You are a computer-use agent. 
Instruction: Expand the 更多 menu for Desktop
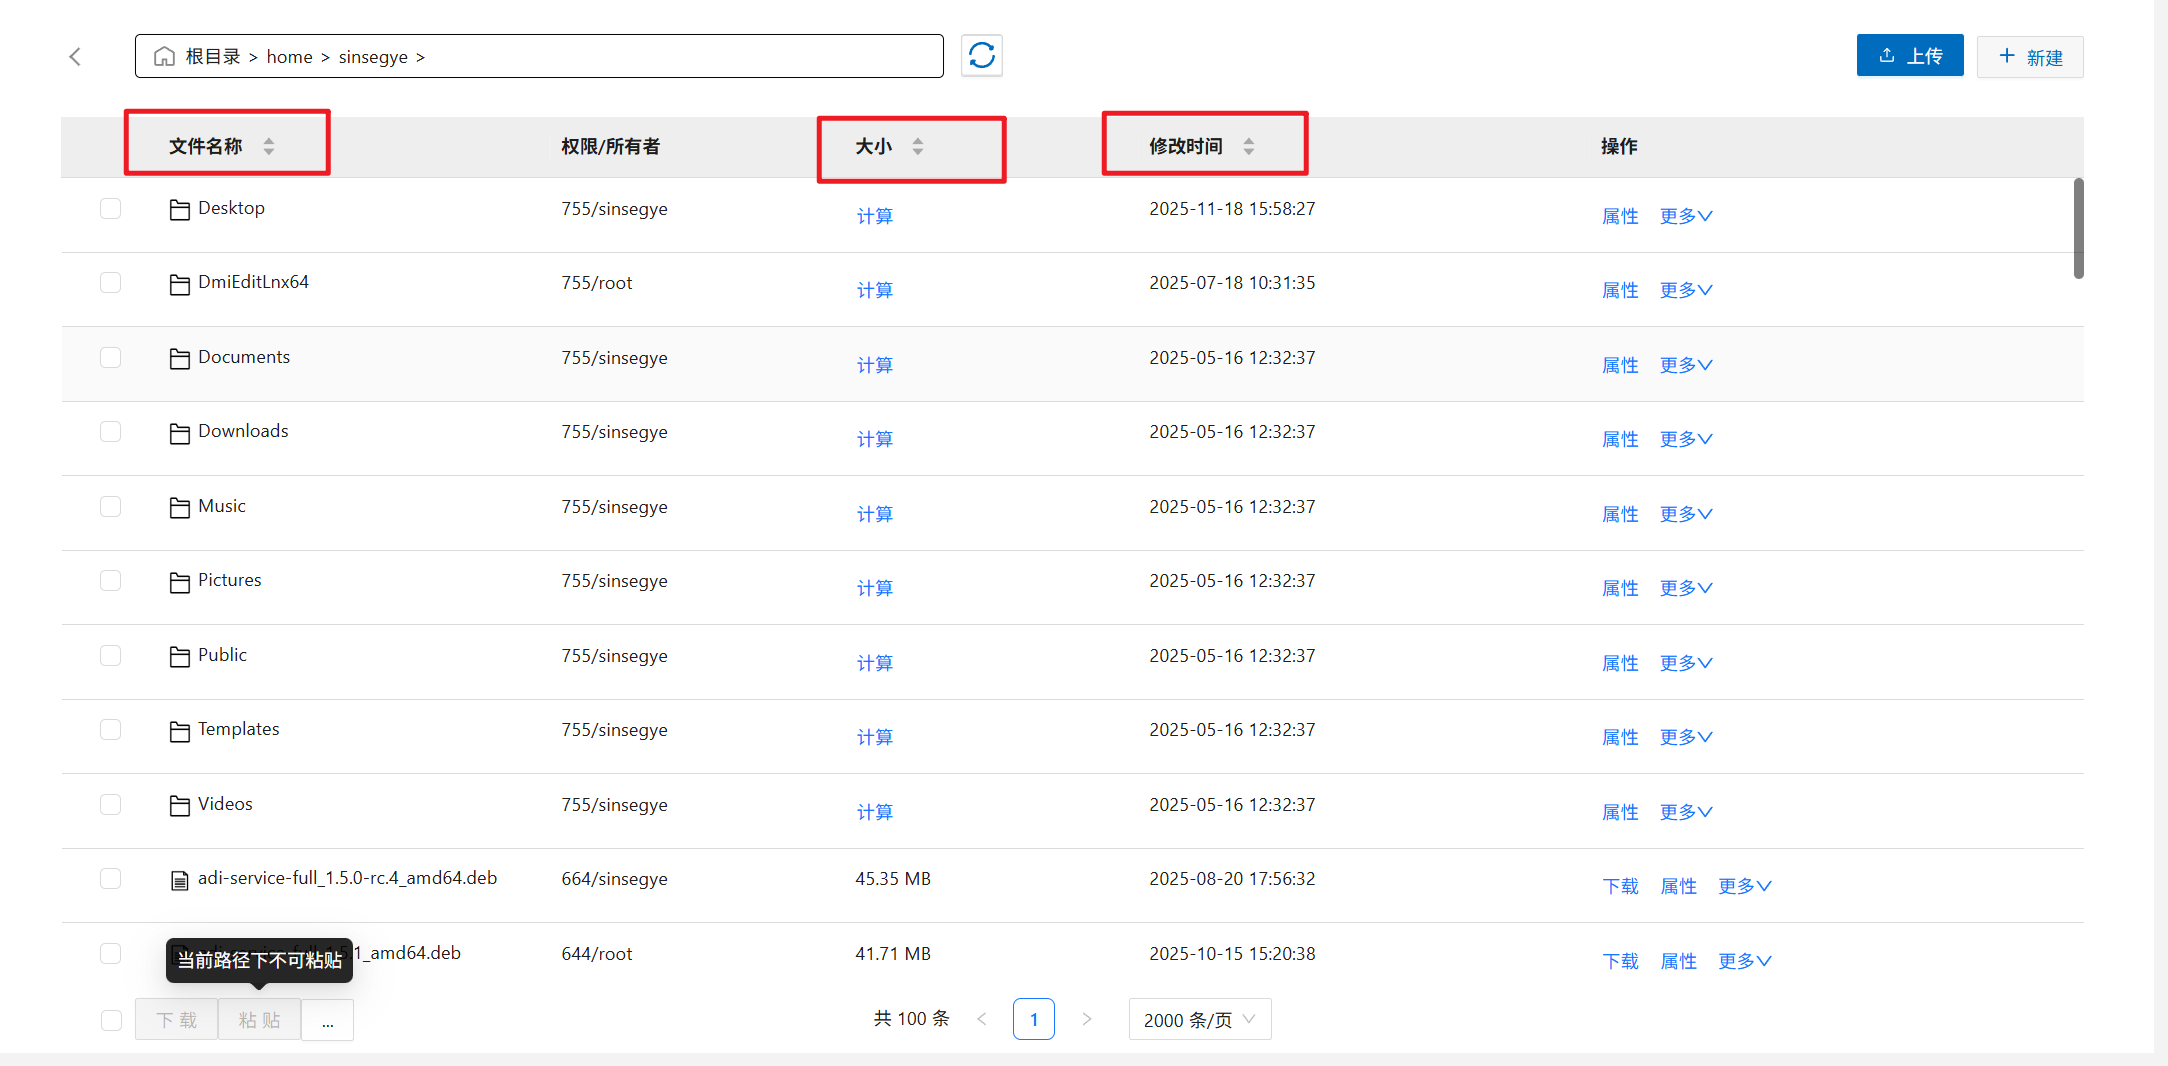click(1686, 216)
